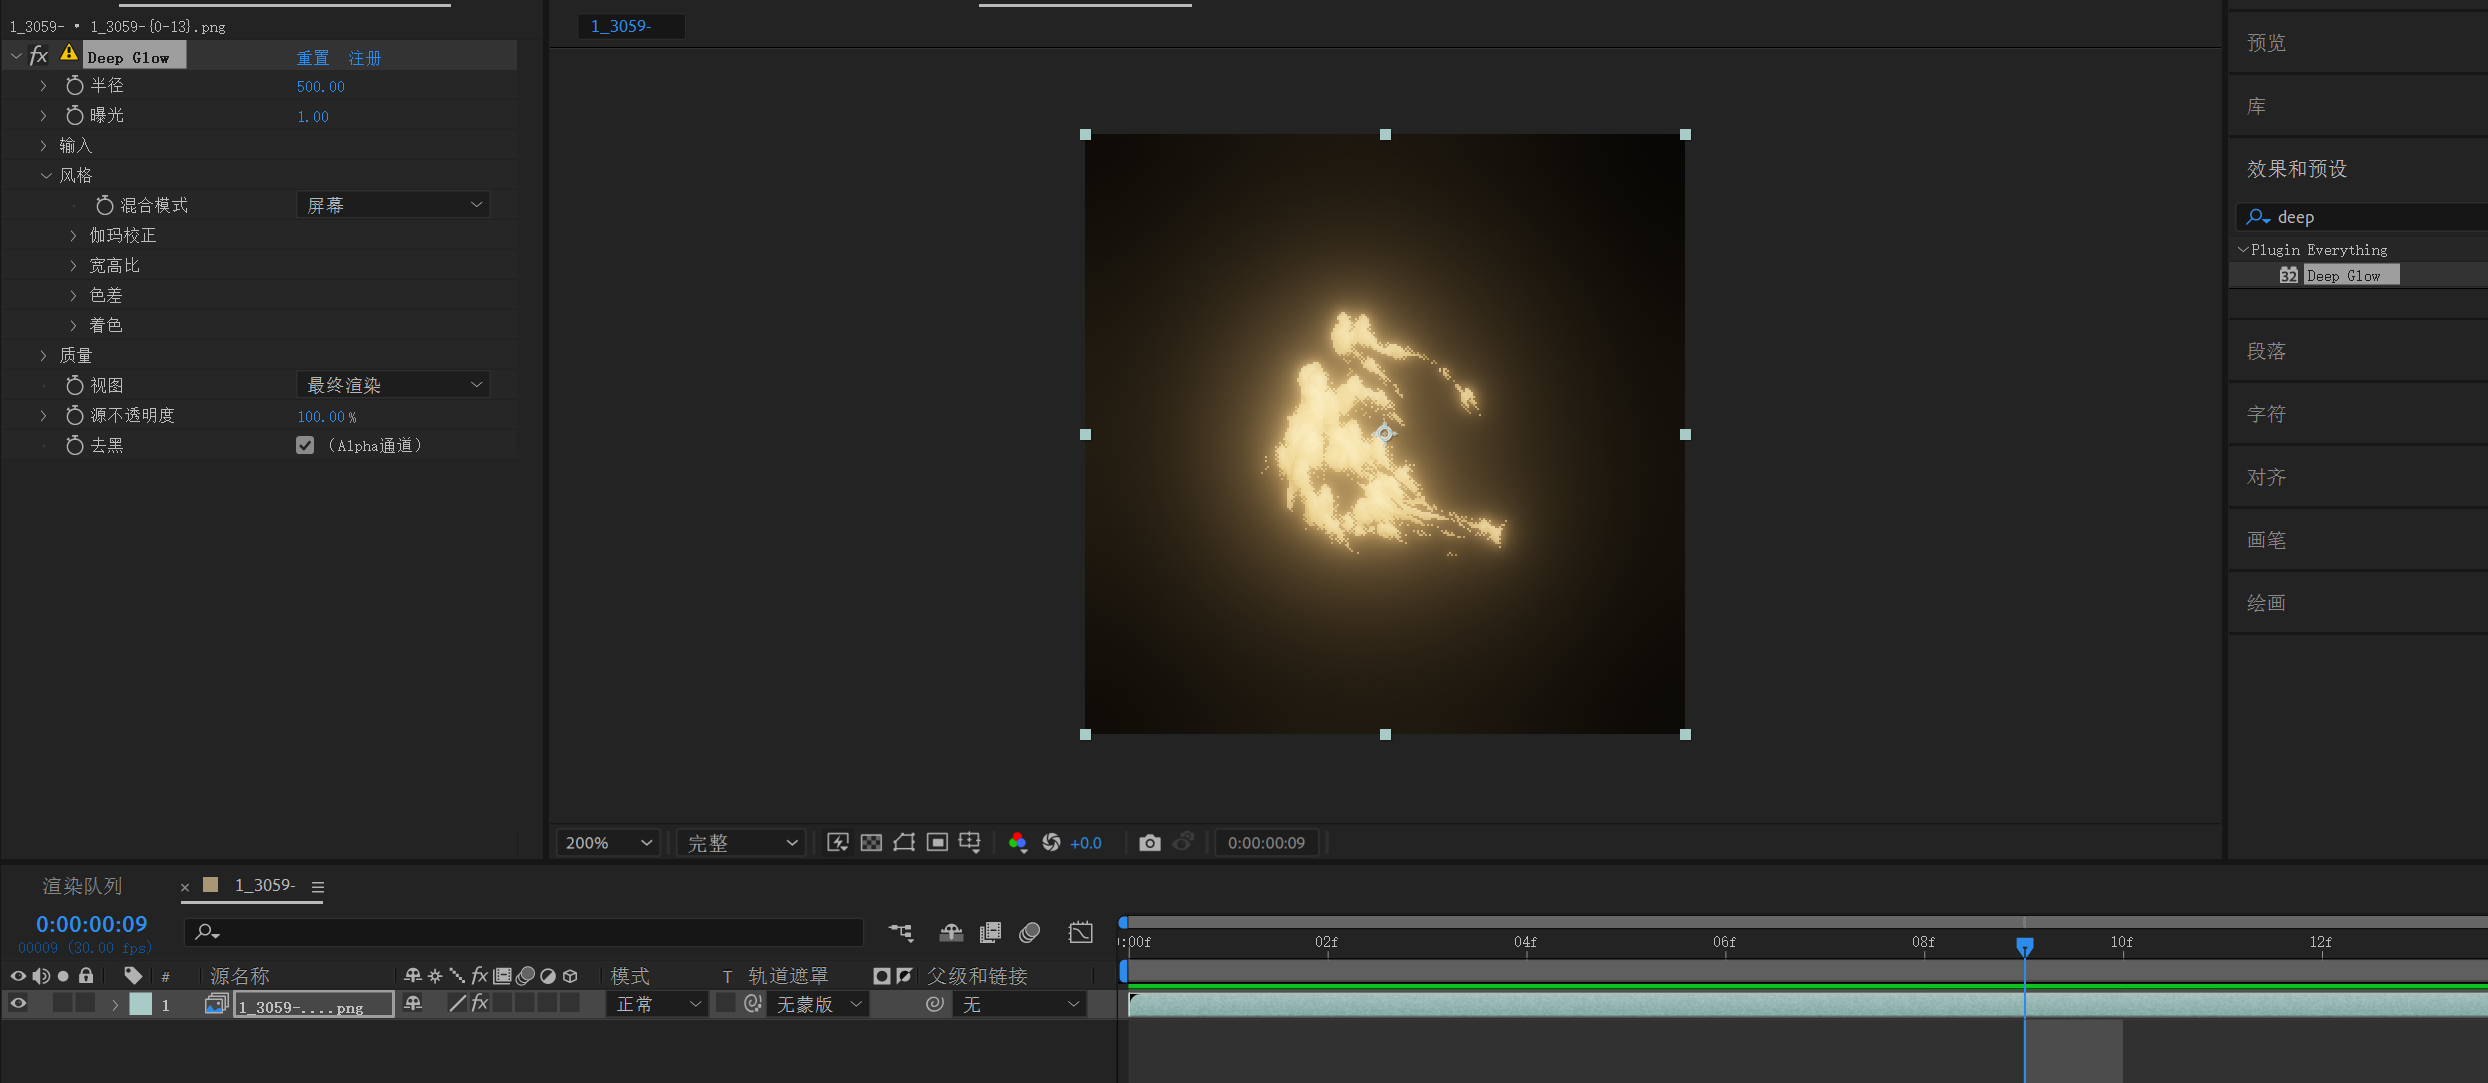The image size is (2488, 1083).
Task: Open the show channel RGB color icon
Action: 1018,843
